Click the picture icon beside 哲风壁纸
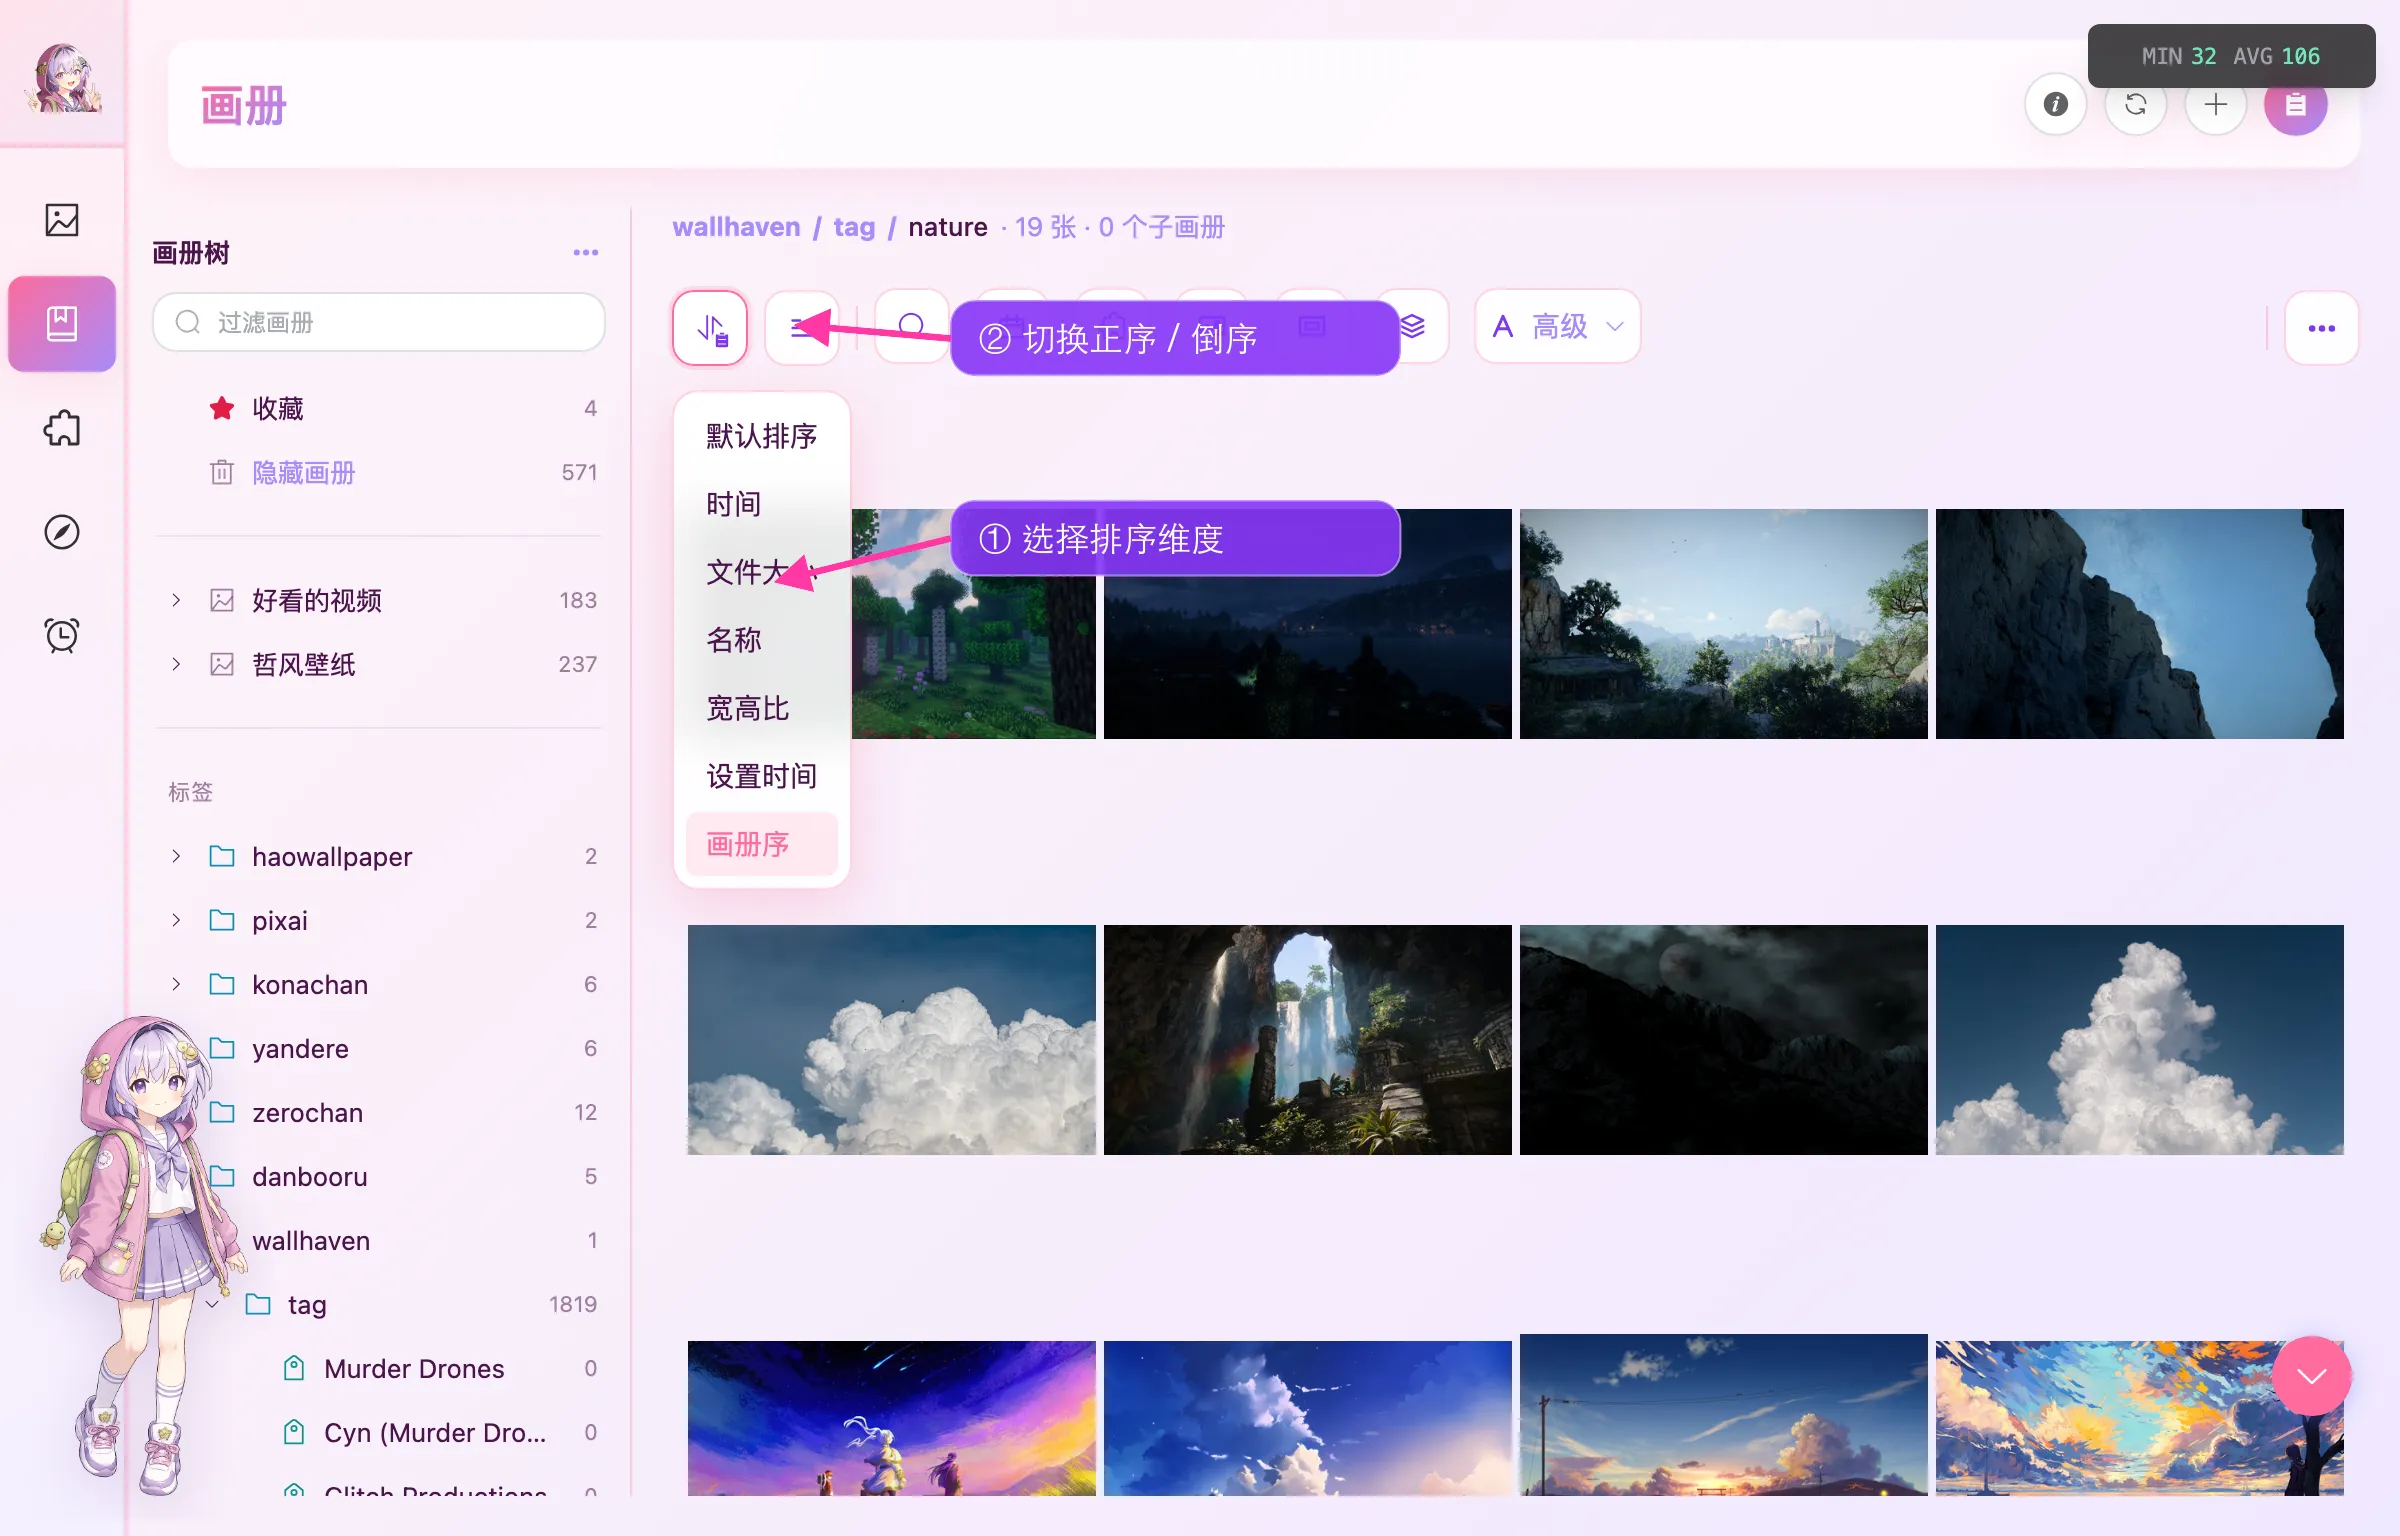2400x1536 pixels. (x=222, y=664)
